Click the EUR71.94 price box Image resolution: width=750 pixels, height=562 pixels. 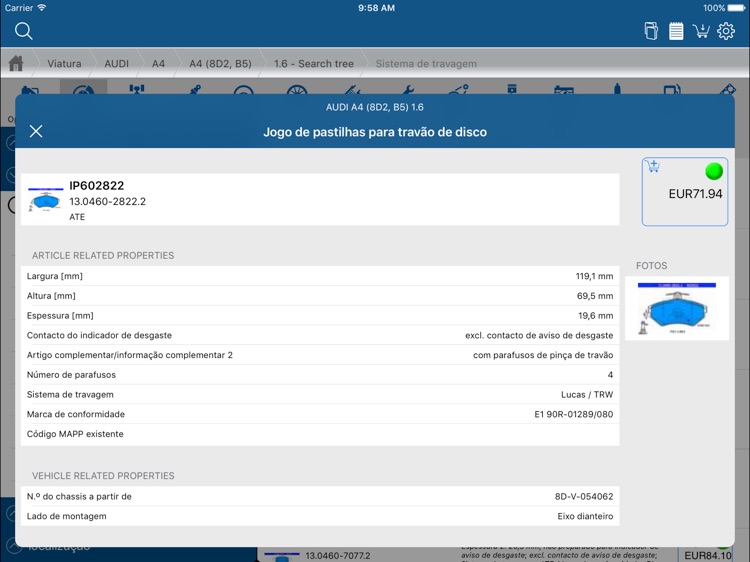[x=684, y=191]
